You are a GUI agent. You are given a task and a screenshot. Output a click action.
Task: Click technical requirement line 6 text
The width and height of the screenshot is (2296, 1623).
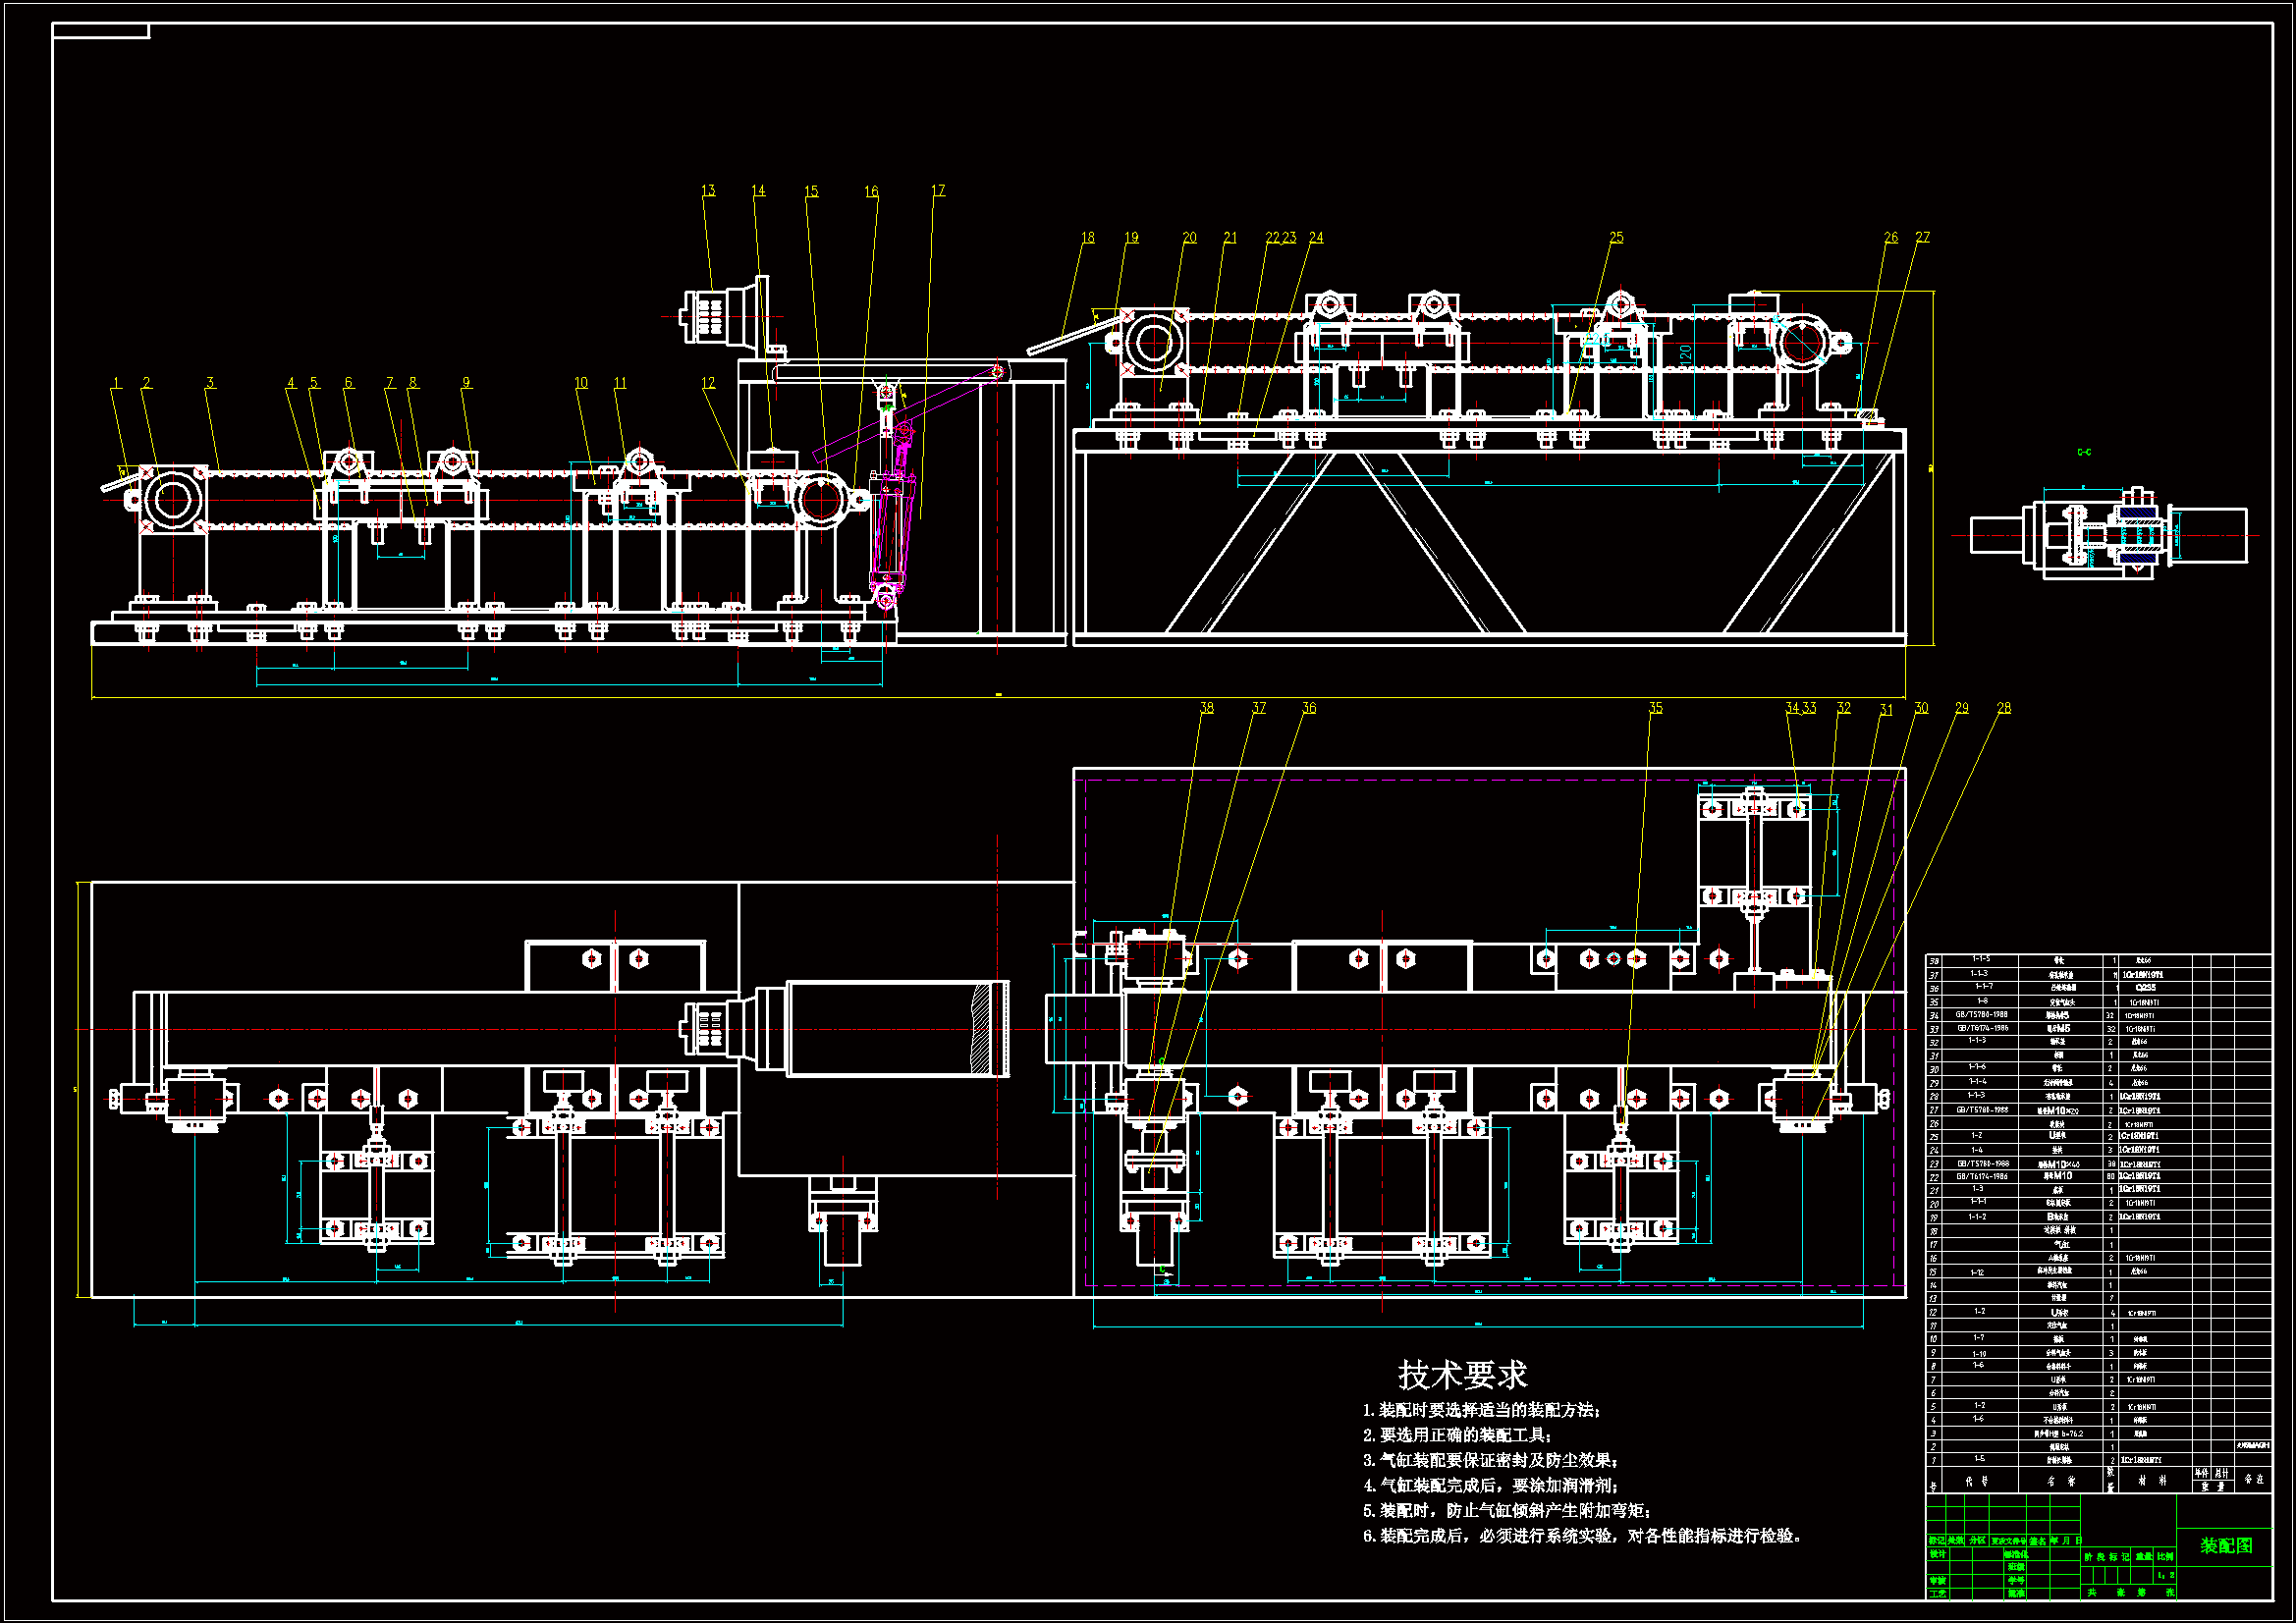[1582, 1536]
